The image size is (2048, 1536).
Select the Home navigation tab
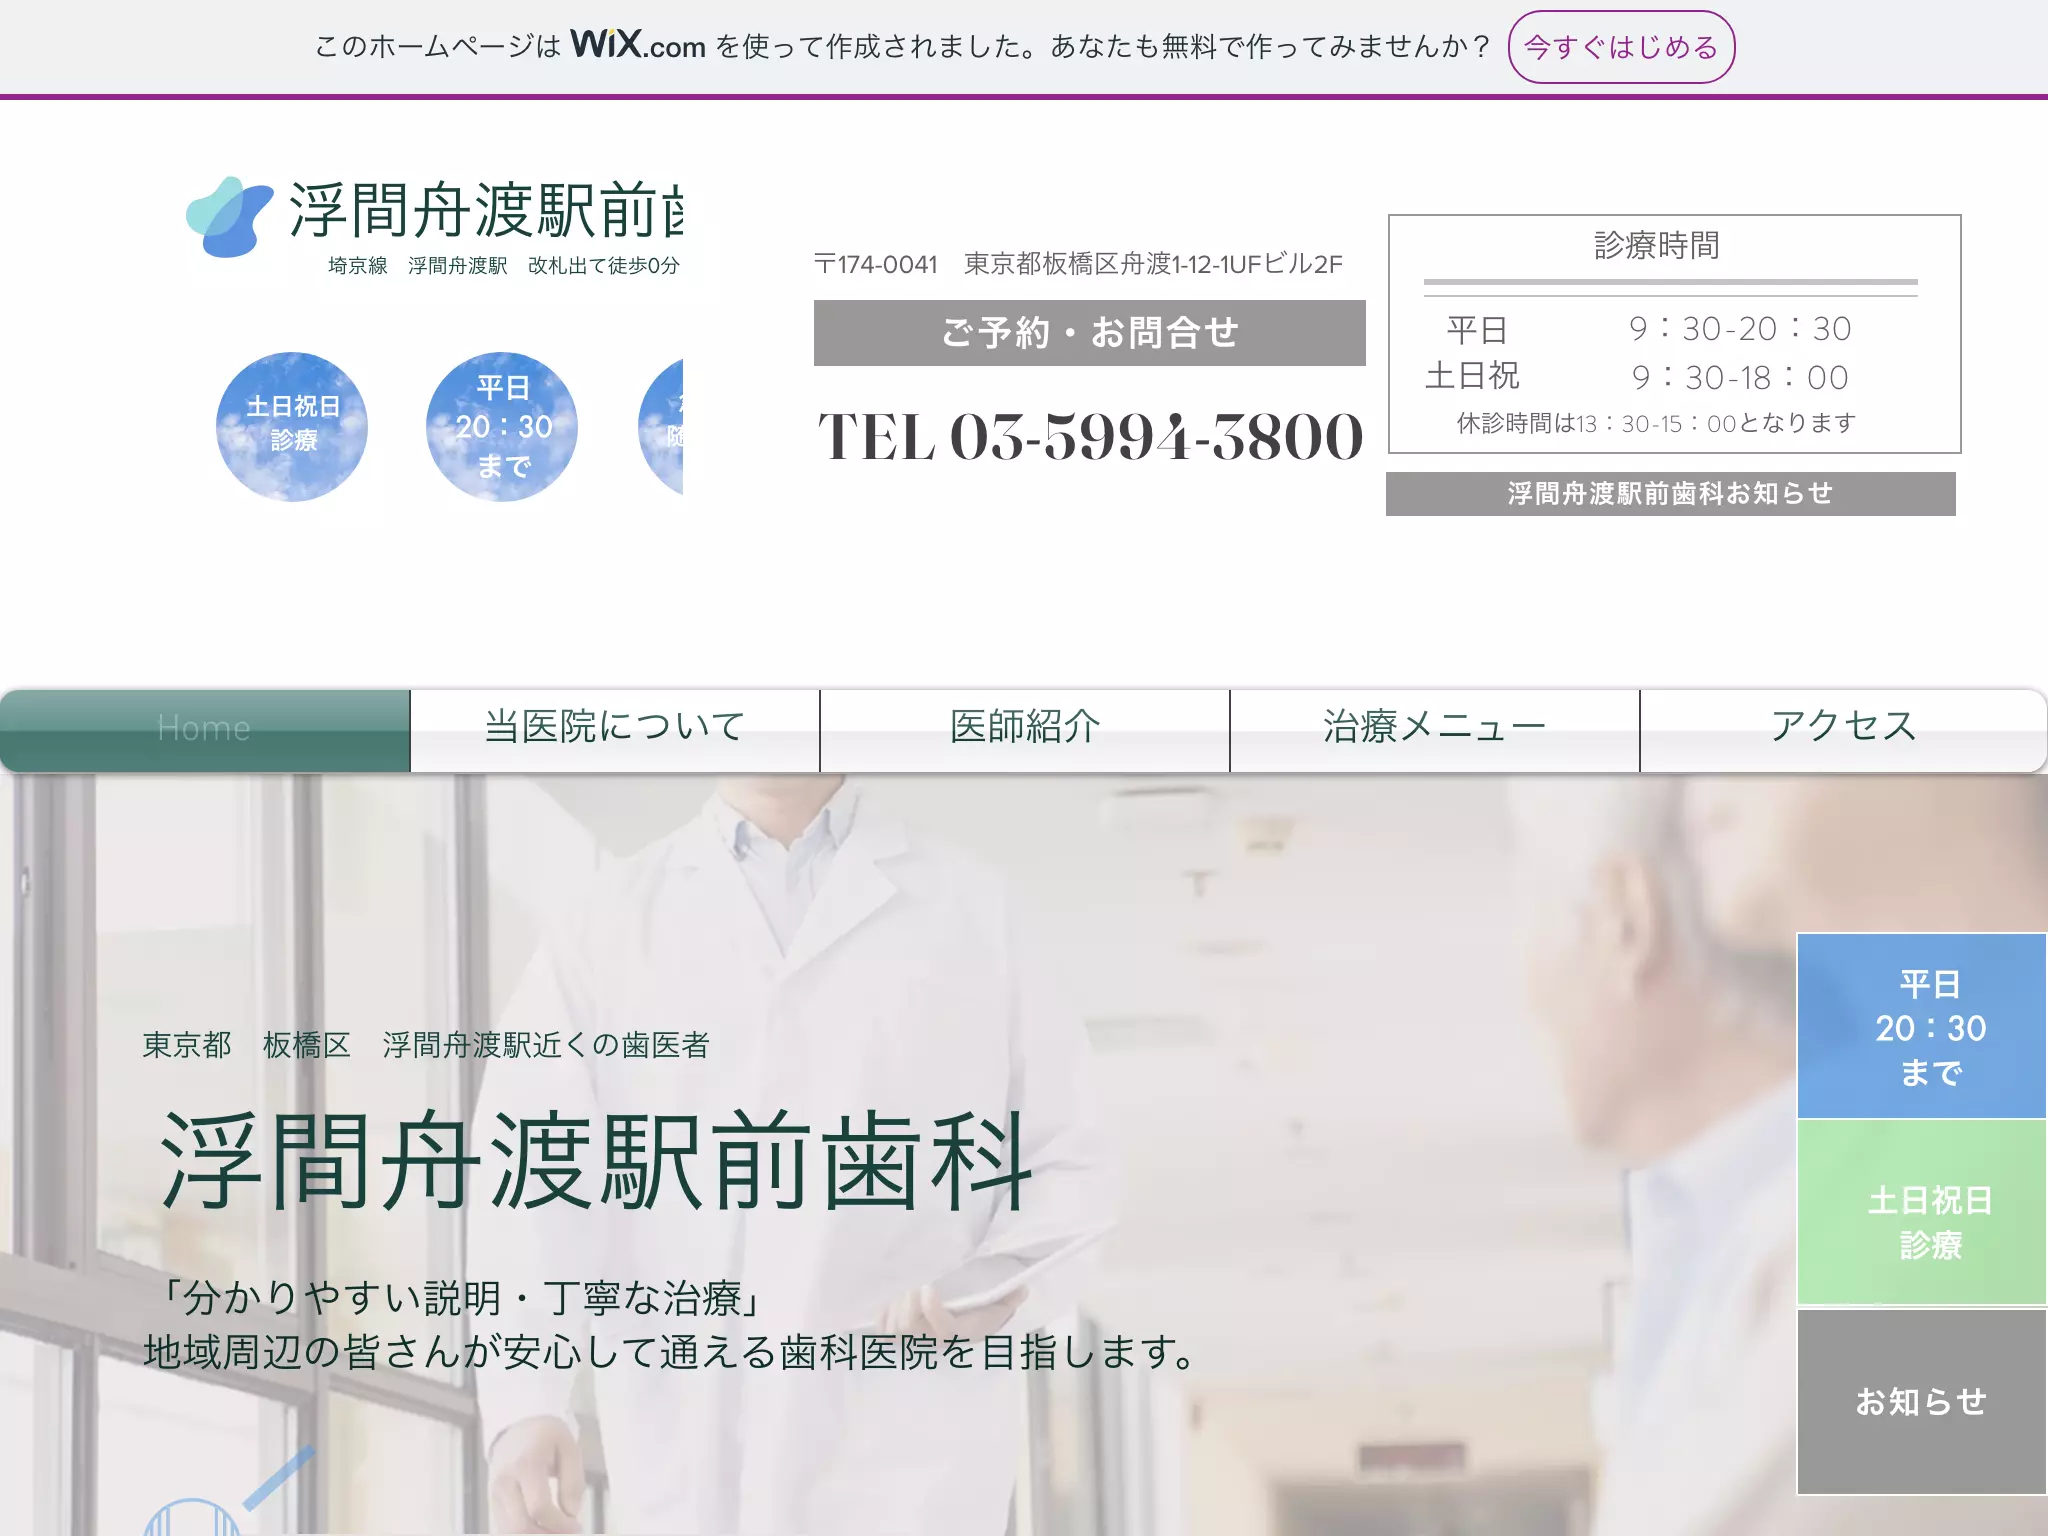tap(205, 730)
